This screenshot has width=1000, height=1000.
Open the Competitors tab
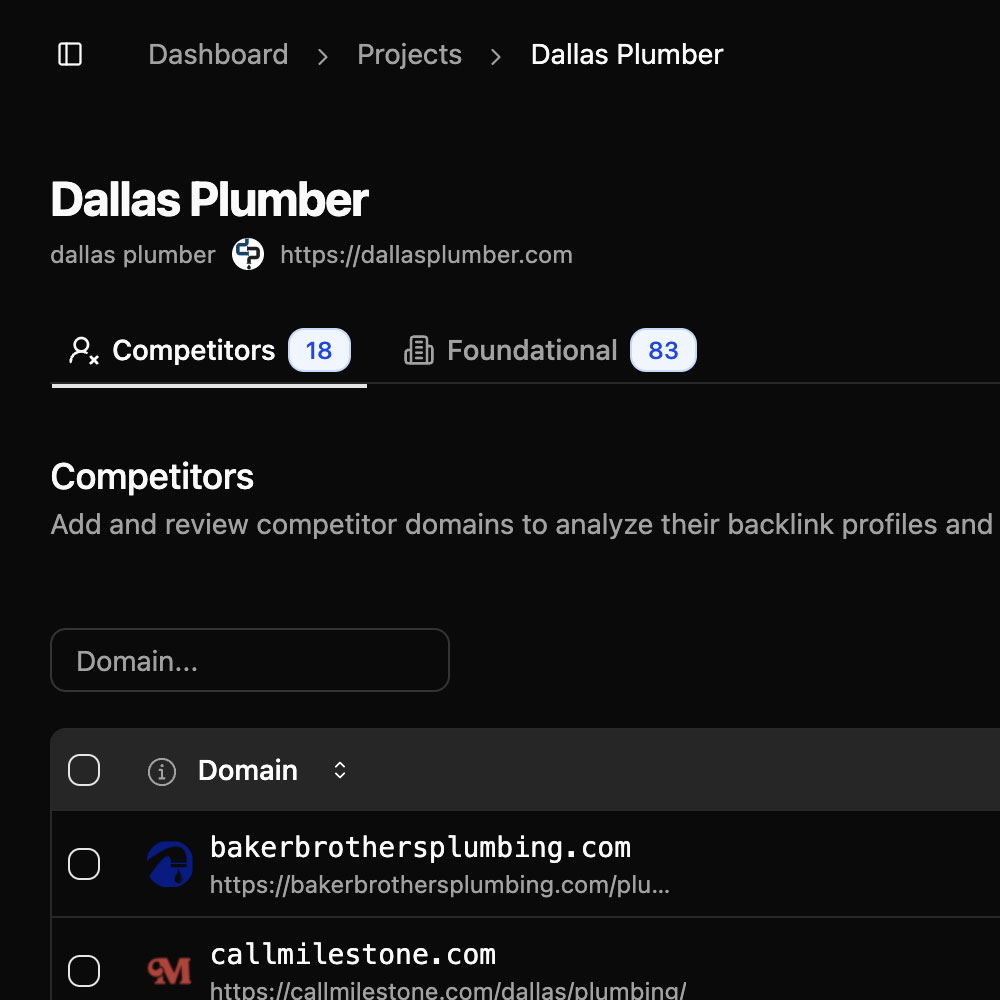pyautogui.click(x=193, y=351)
